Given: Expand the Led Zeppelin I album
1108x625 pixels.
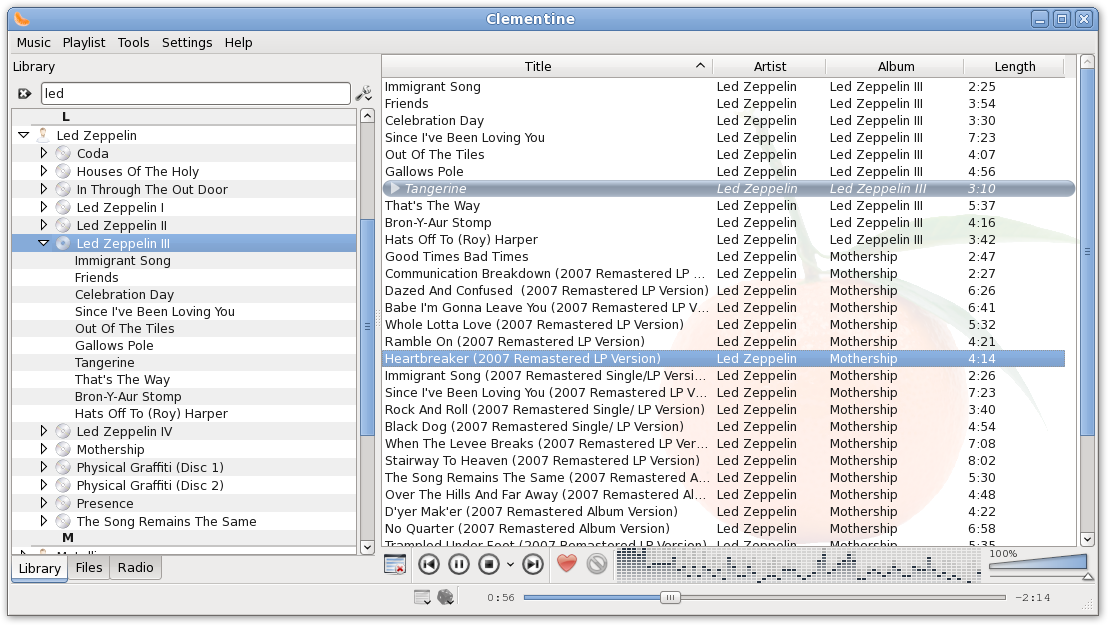Looking at the screenshot, I should pyautogui.click(x=44, y=207).
